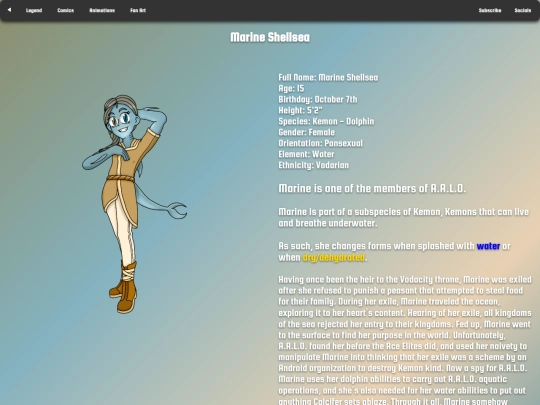Click the 'Age: 15' line

[291, 89]
